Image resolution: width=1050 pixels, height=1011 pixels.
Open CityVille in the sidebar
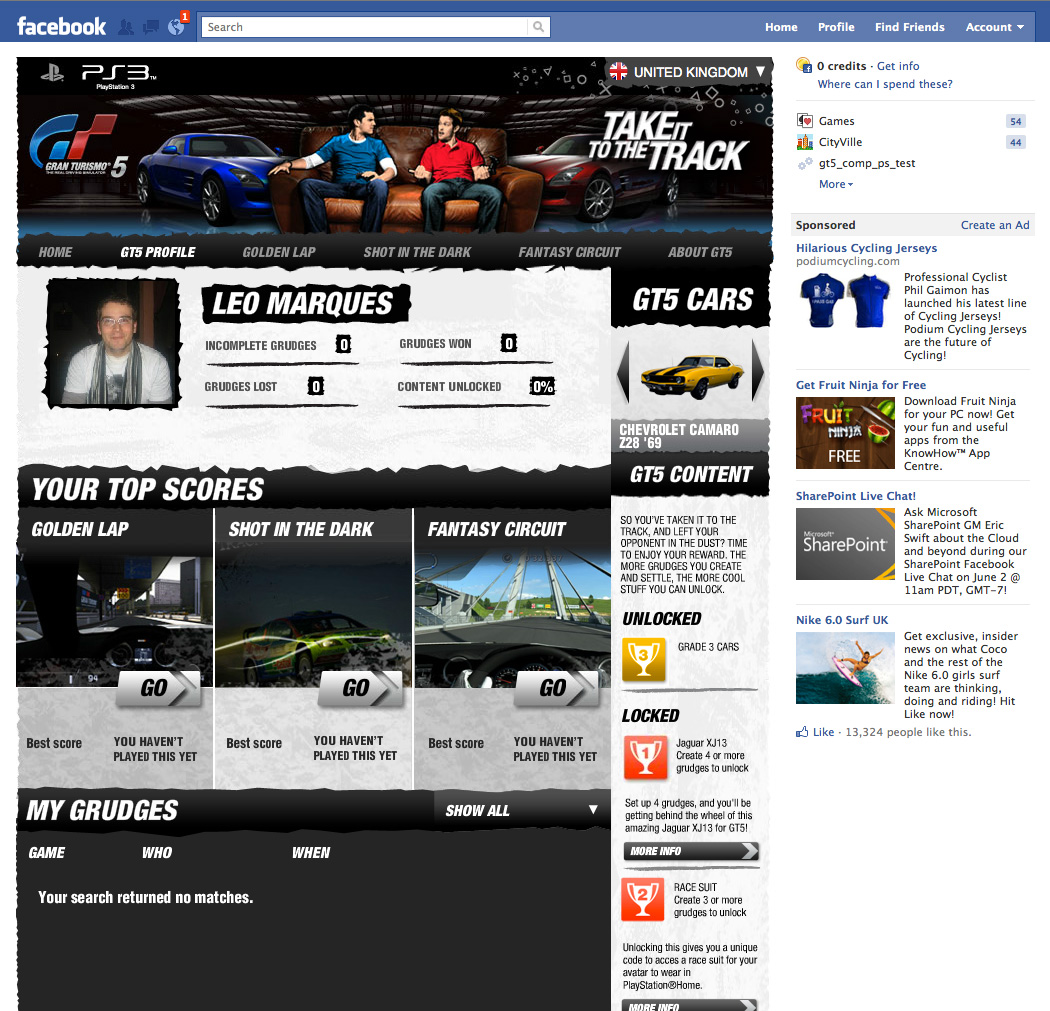(x=840, y=142)
